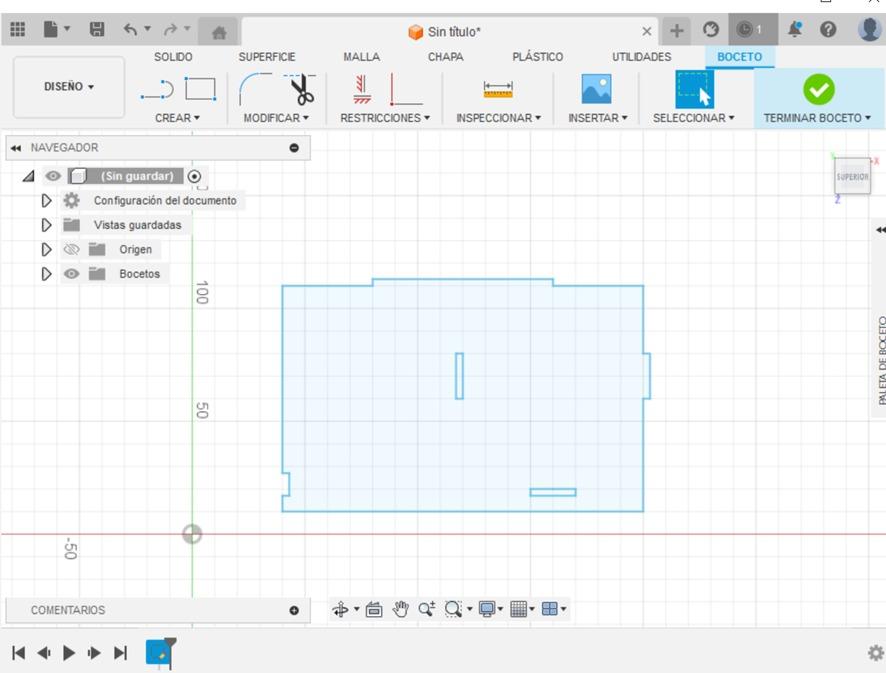Switch to the UTILIDADES tab
Screen dimensions: 886x673
(641, 57)
